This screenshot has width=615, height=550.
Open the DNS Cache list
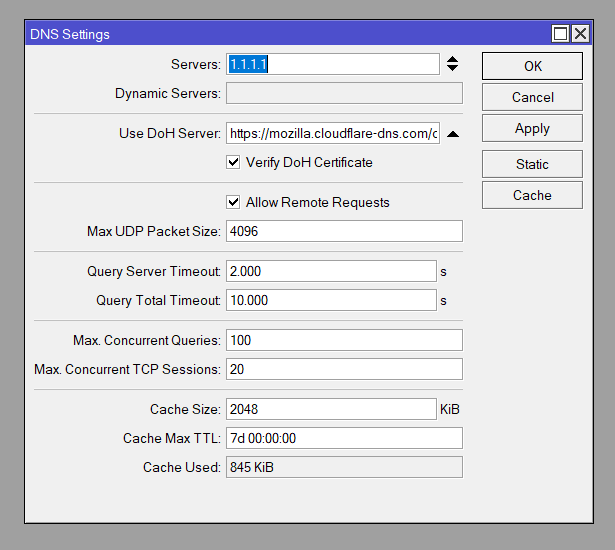coord(532,195)
